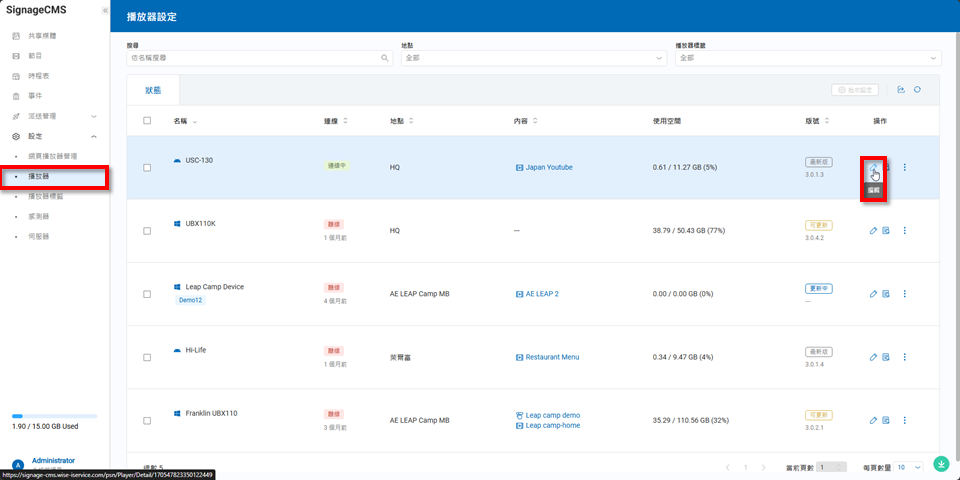
Task: Select the Franklin UBX110 row checkbox
Action: pos(147,420)
